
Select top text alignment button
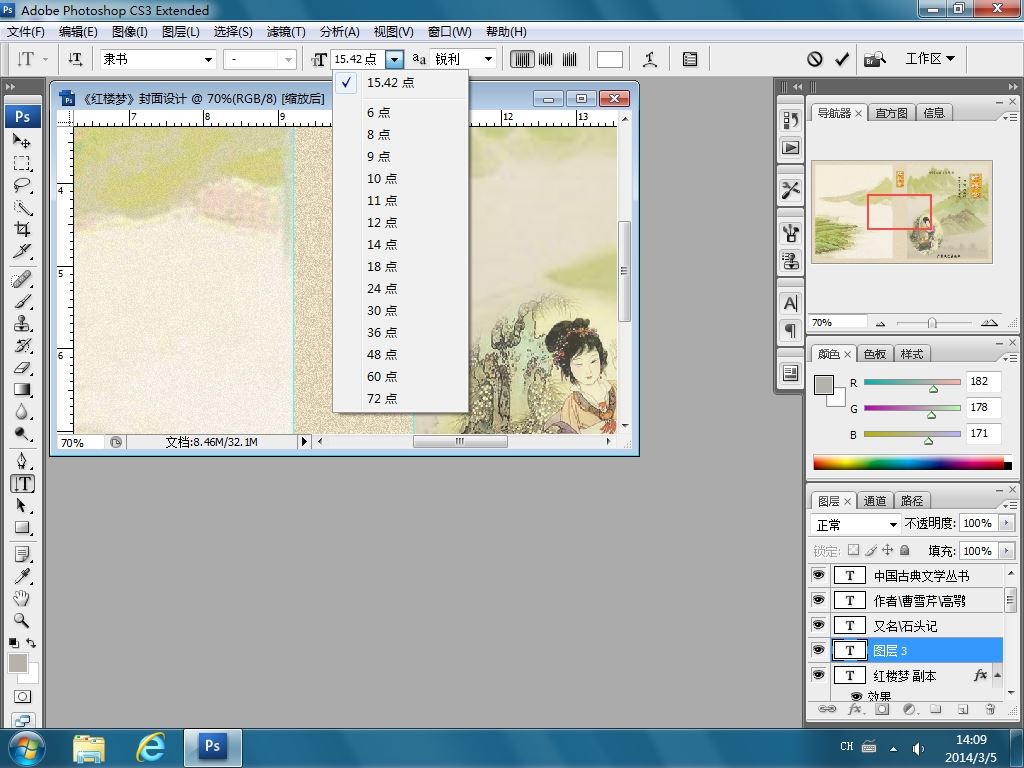522,59
